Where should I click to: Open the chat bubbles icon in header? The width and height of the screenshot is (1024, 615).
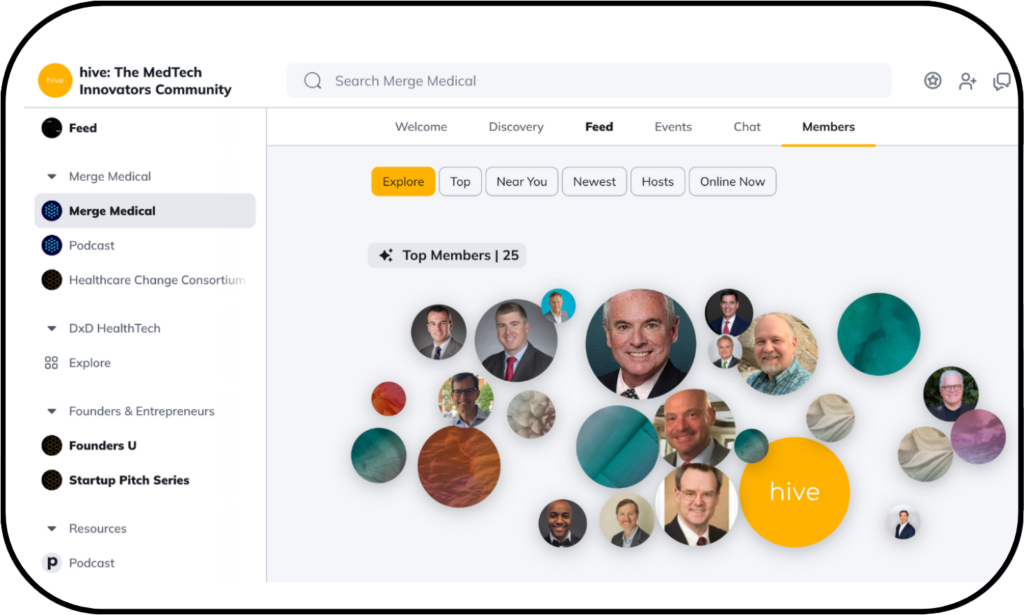tap(1001, 81)
